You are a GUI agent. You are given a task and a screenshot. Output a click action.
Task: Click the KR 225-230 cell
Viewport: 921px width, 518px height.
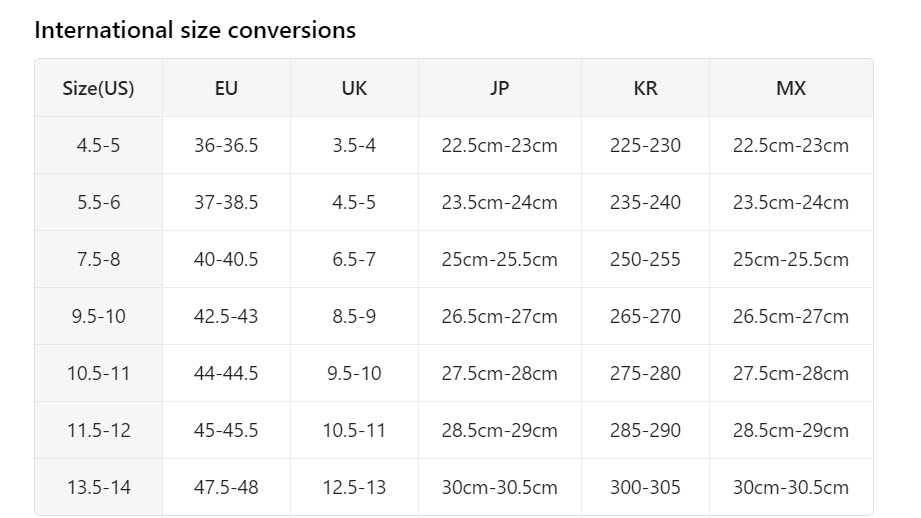coord(646,145)
